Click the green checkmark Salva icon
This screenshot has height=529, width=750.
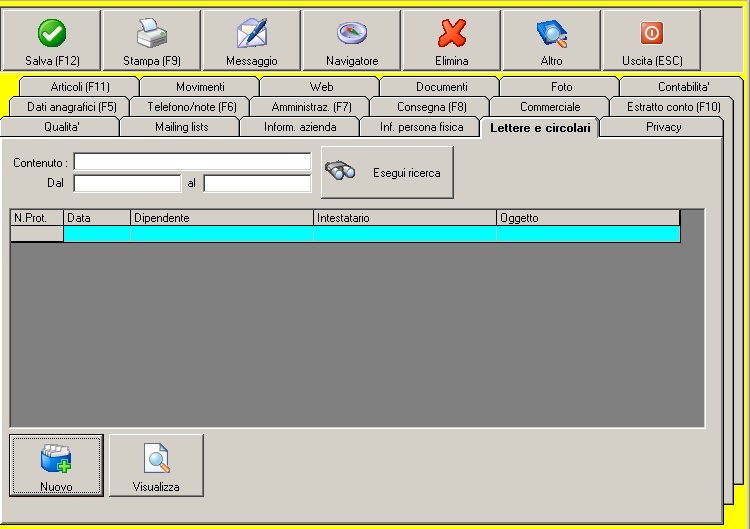(52, 33)
